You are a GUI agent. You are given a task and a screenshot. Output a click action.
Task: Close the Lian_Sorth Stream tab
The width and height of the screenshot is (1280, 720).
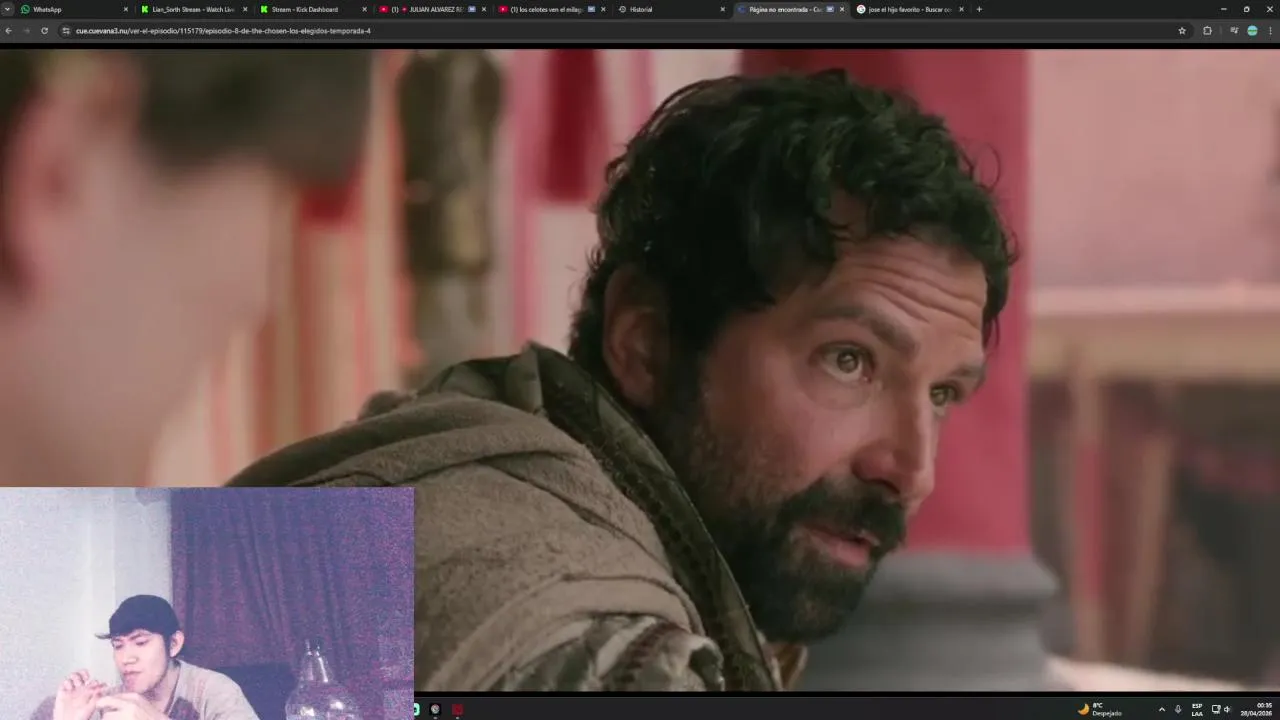pyautogui.click(x=244, y=9)
